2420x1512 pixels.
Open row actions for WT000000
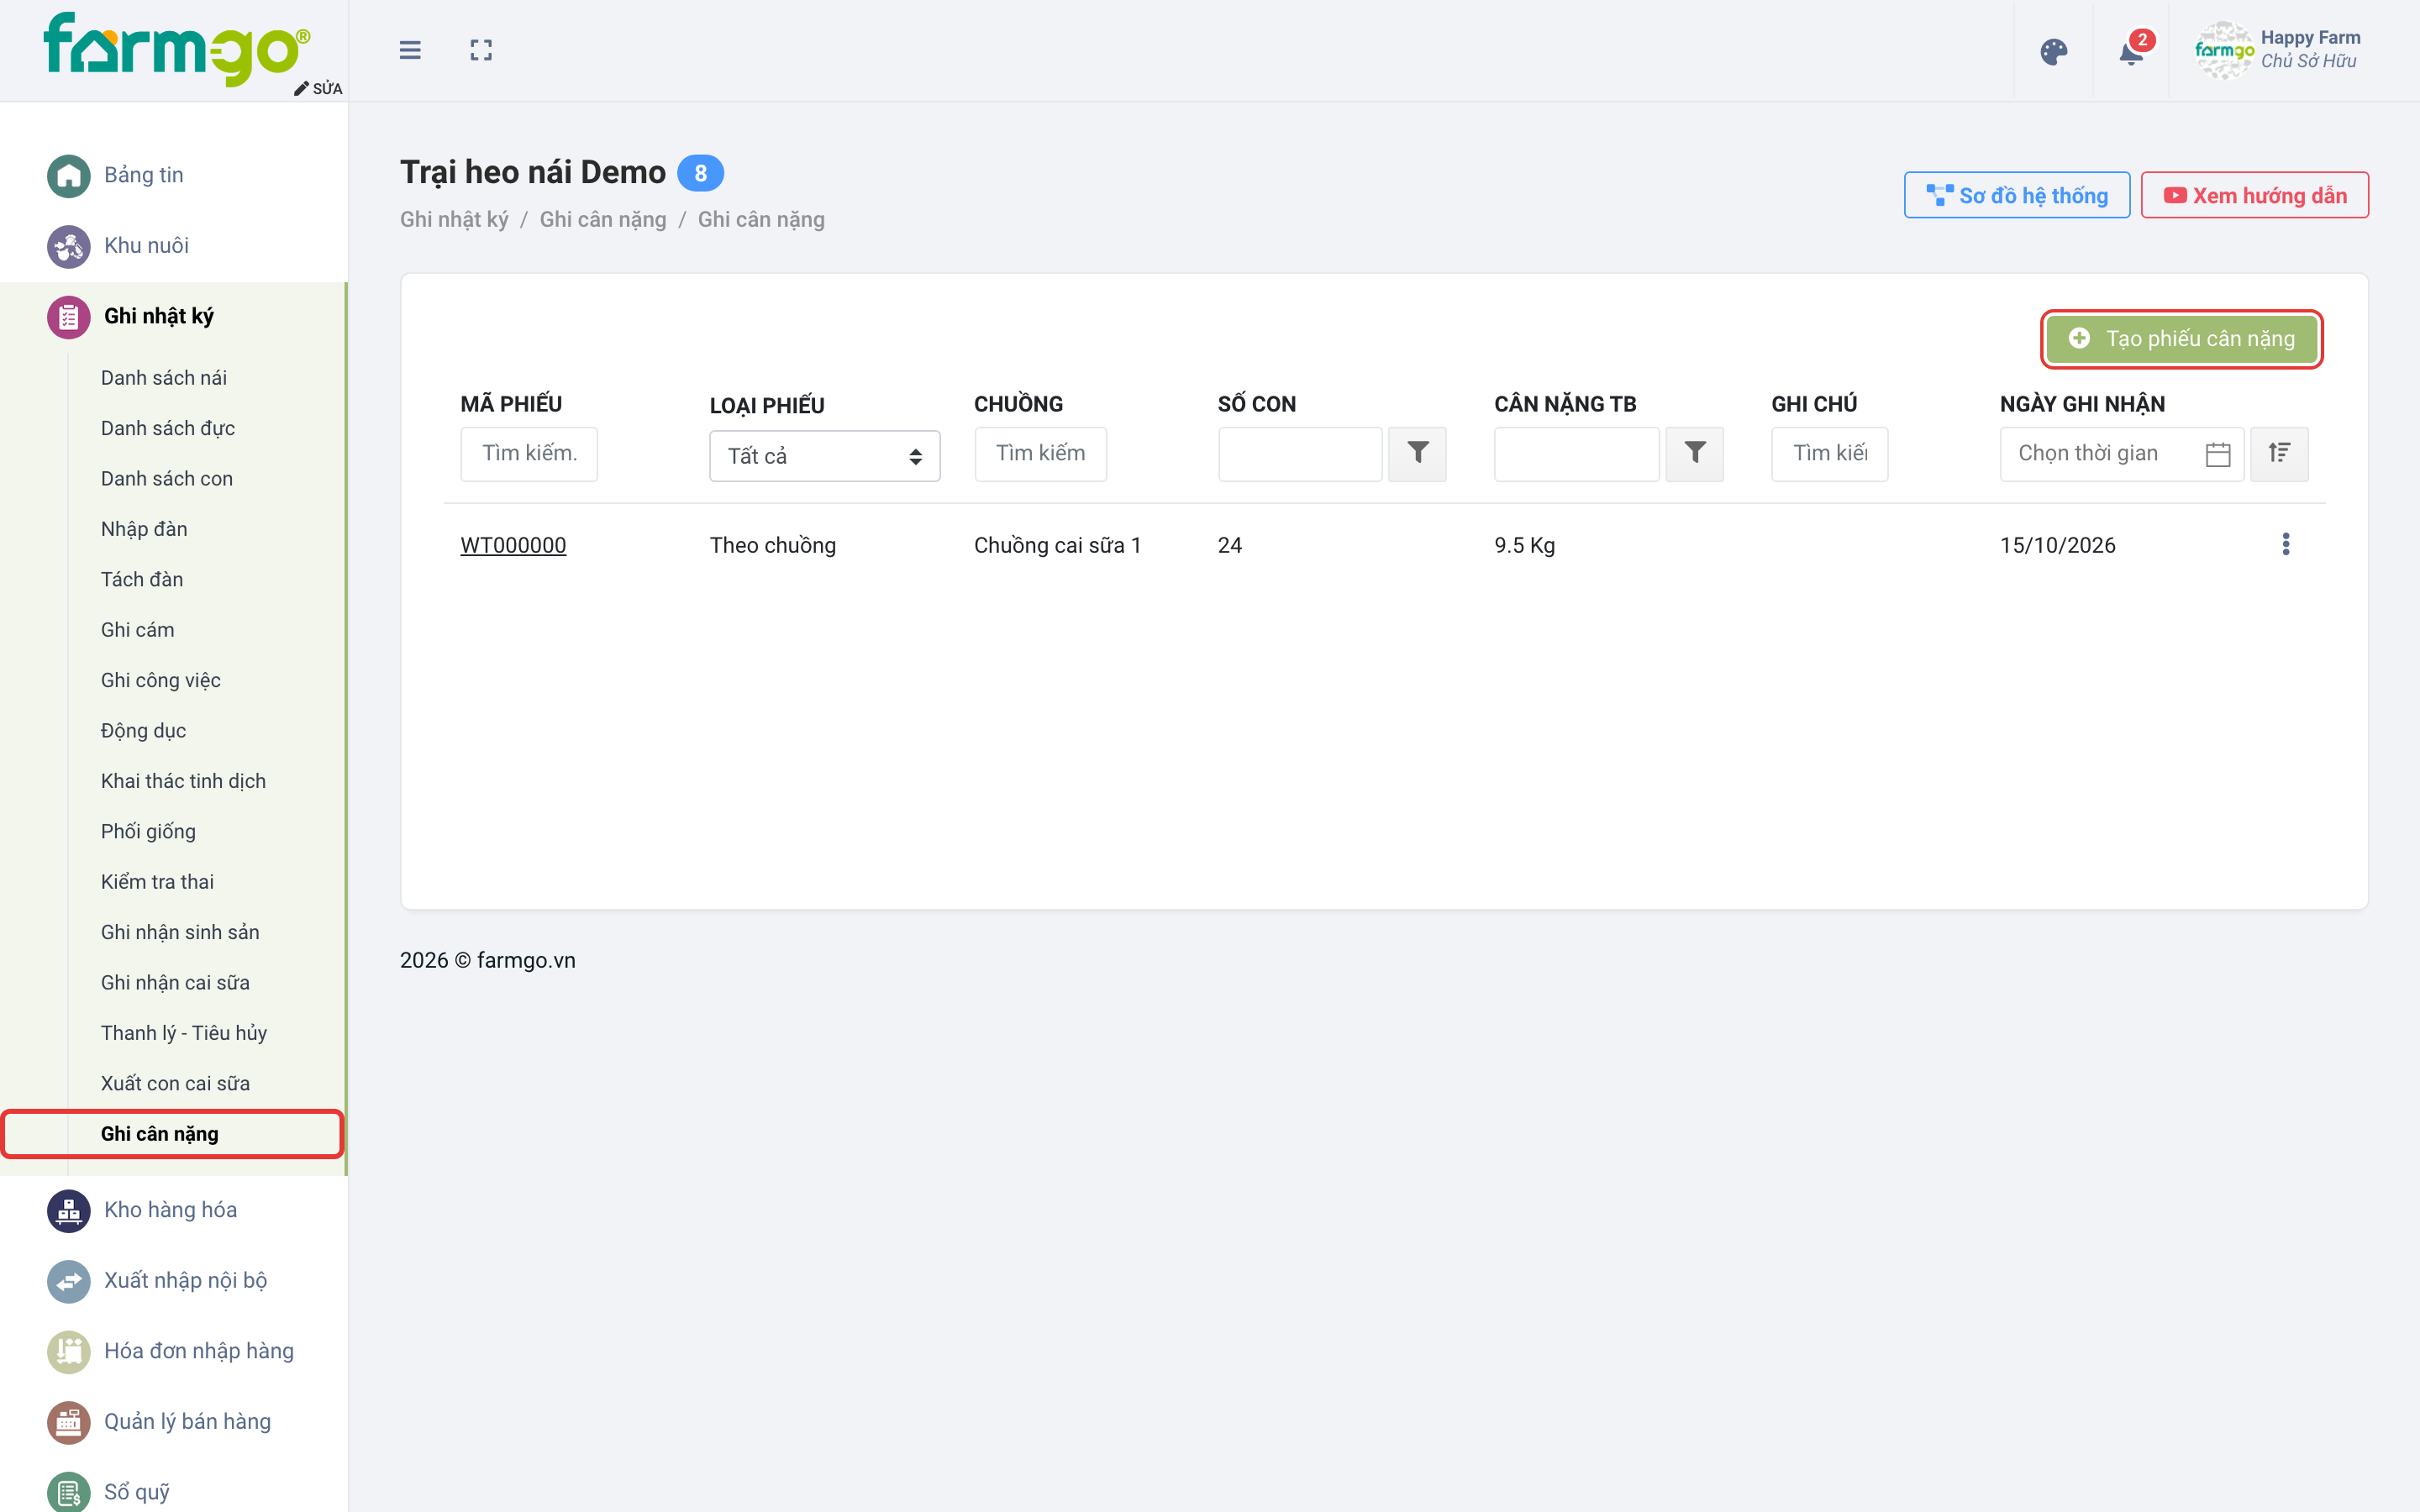click(2285, 544)
